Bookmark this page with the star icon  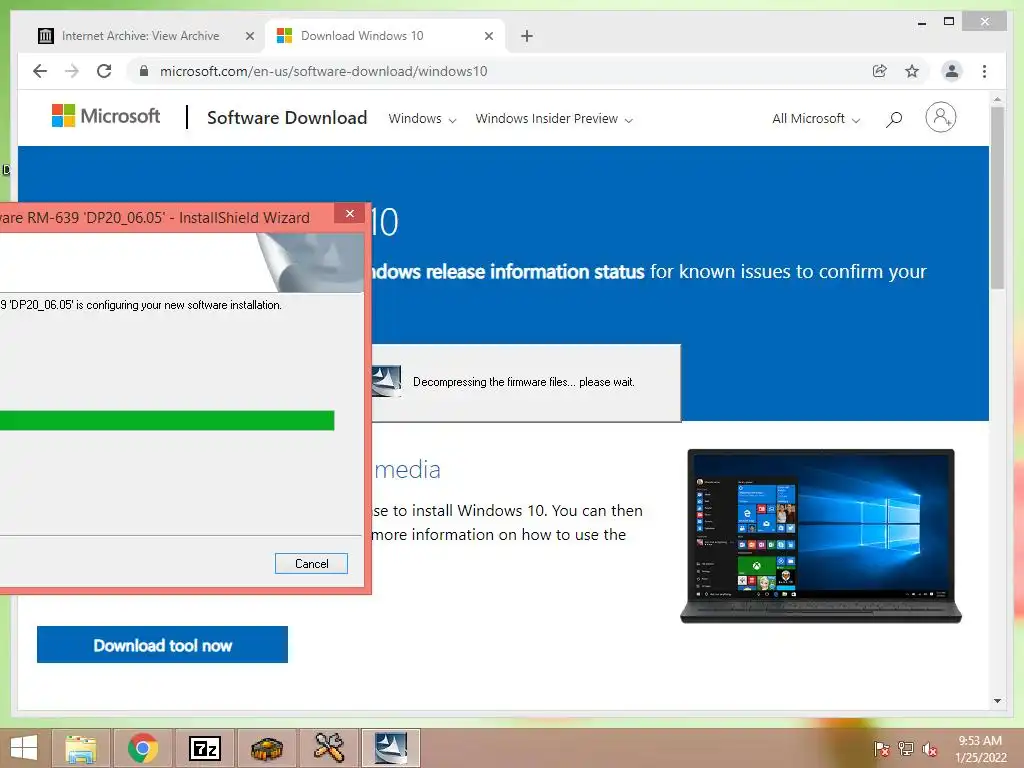(x=912, y=71)
